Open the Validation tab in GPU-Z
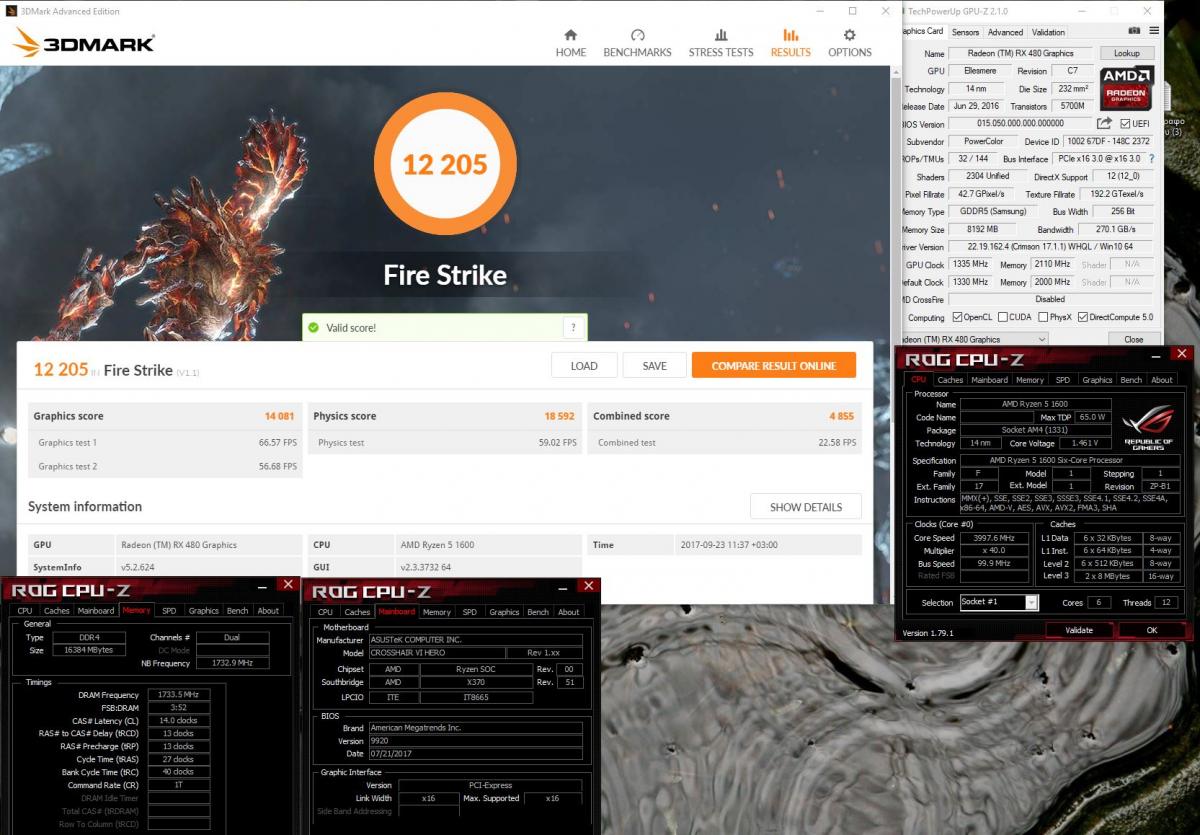This screenshot has height=835, width=1200. [x=1048, y=32]
